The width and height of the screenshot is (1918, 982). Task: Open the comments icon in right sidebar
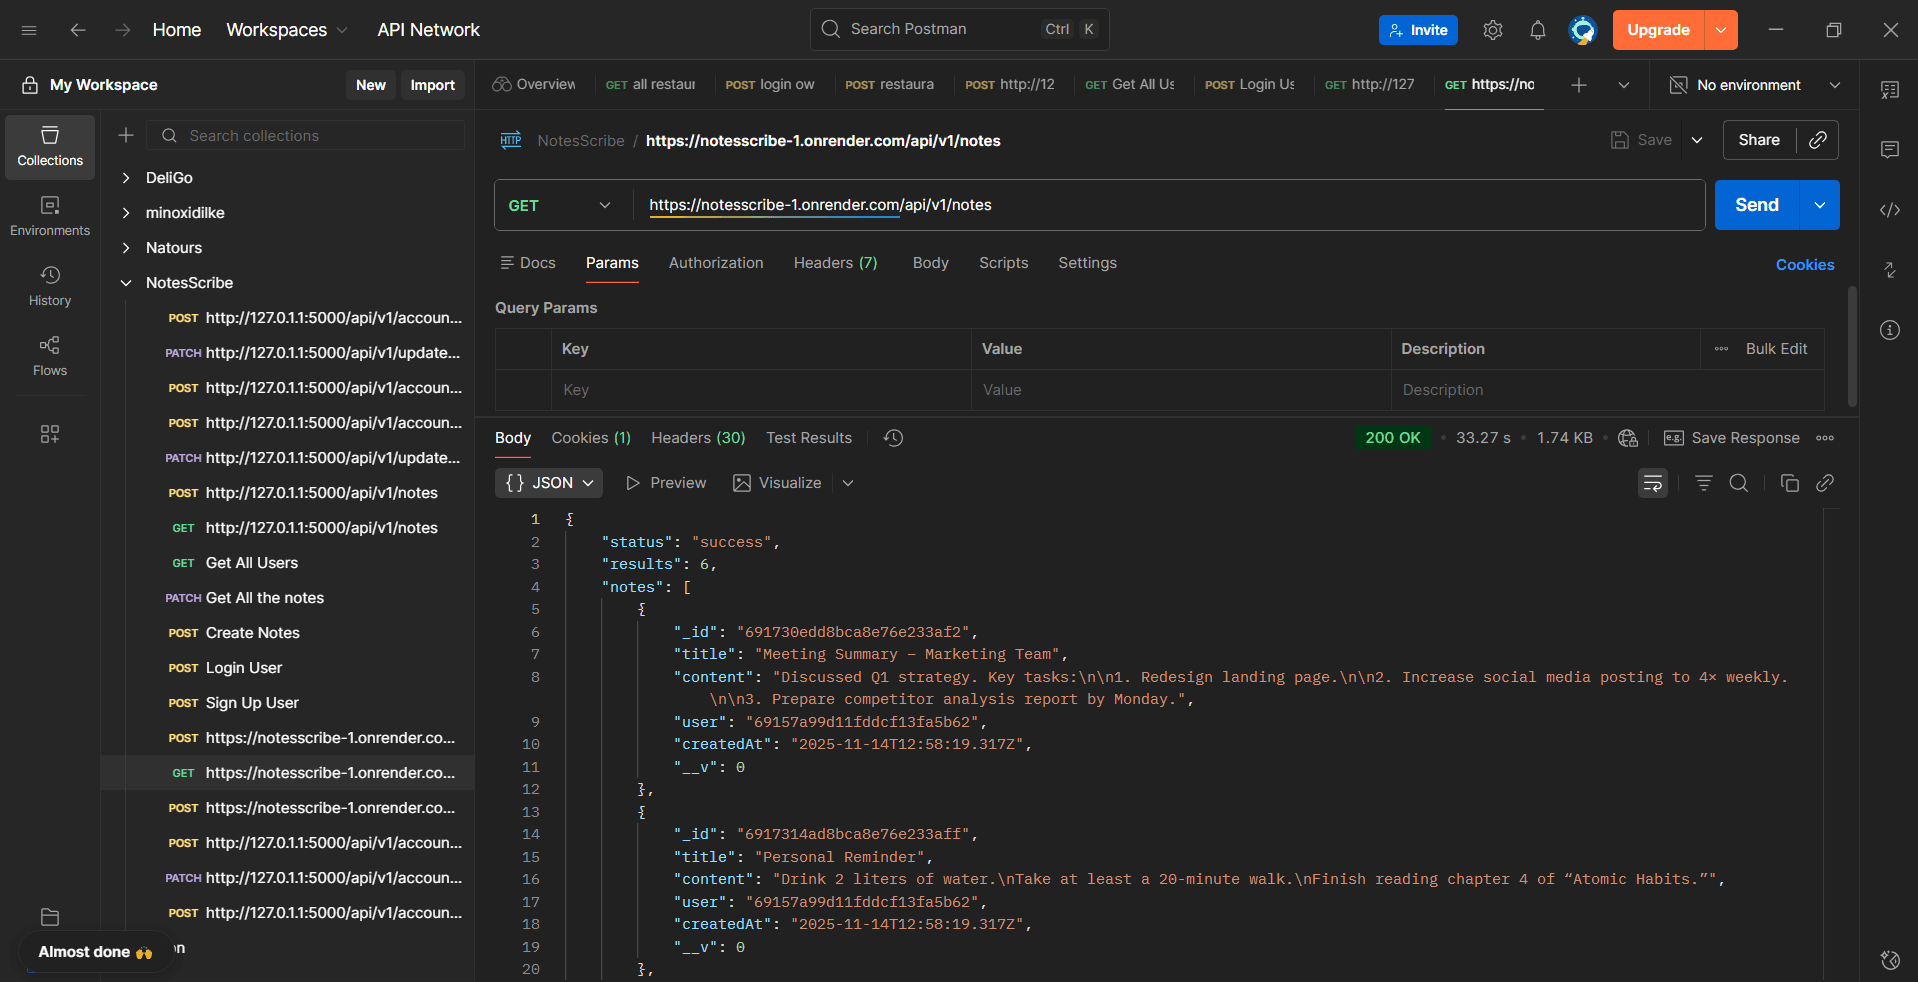1890,150
